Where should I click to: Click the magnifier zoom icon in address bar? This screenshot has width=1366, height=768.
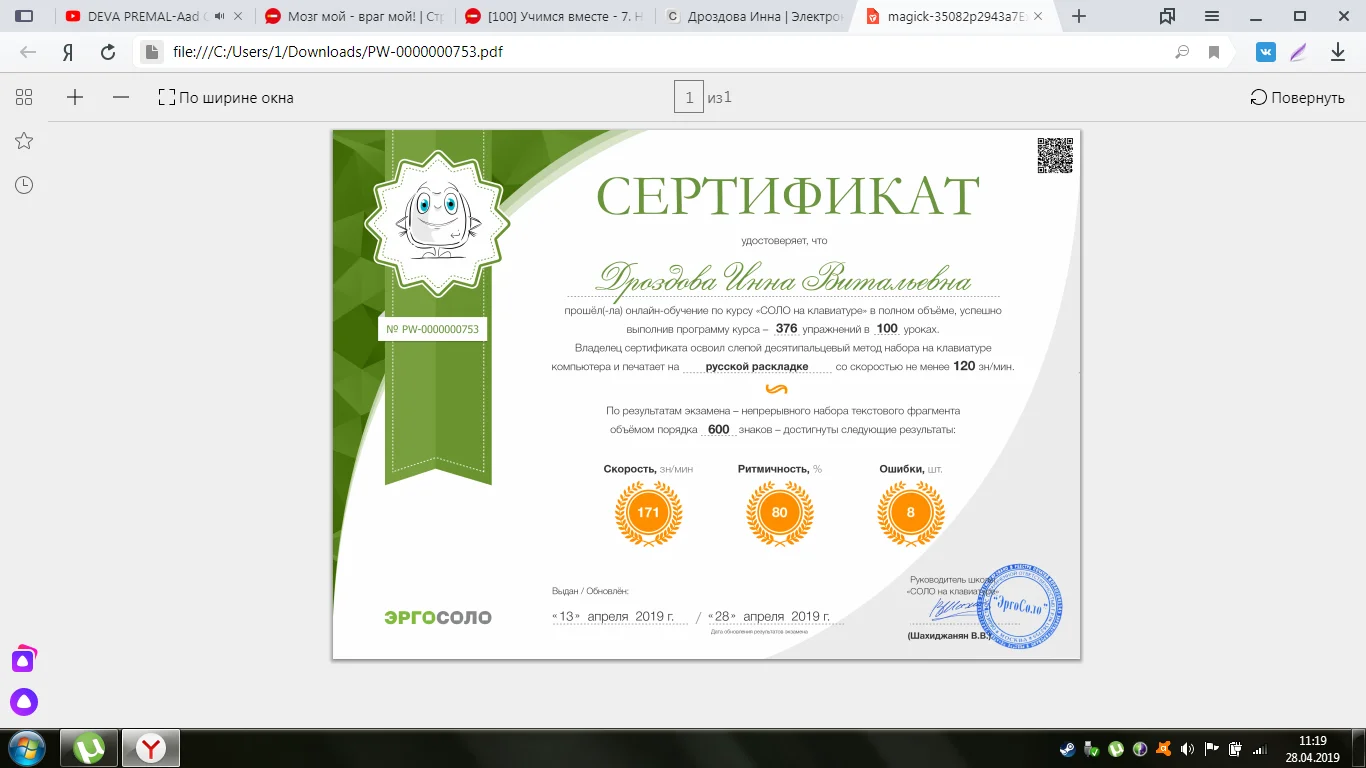click(1182, 52)
